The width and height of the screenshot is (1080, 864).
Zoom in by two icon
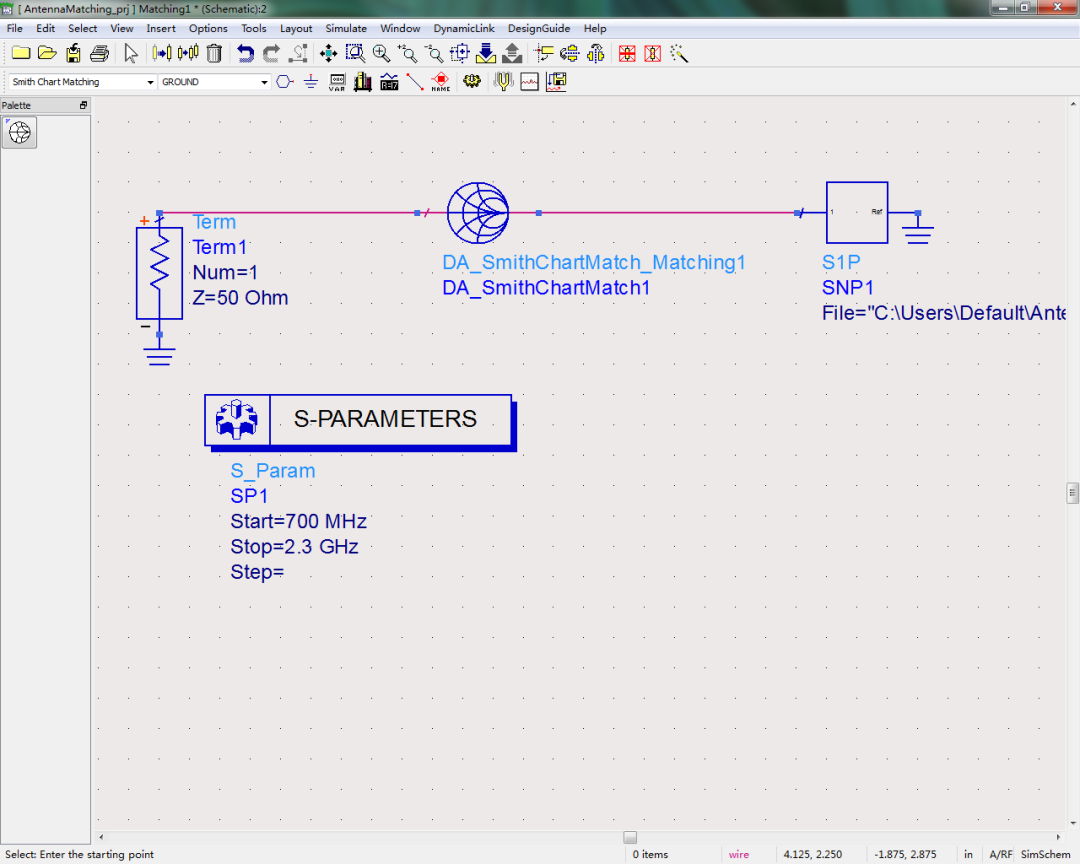tap(407, 53)
